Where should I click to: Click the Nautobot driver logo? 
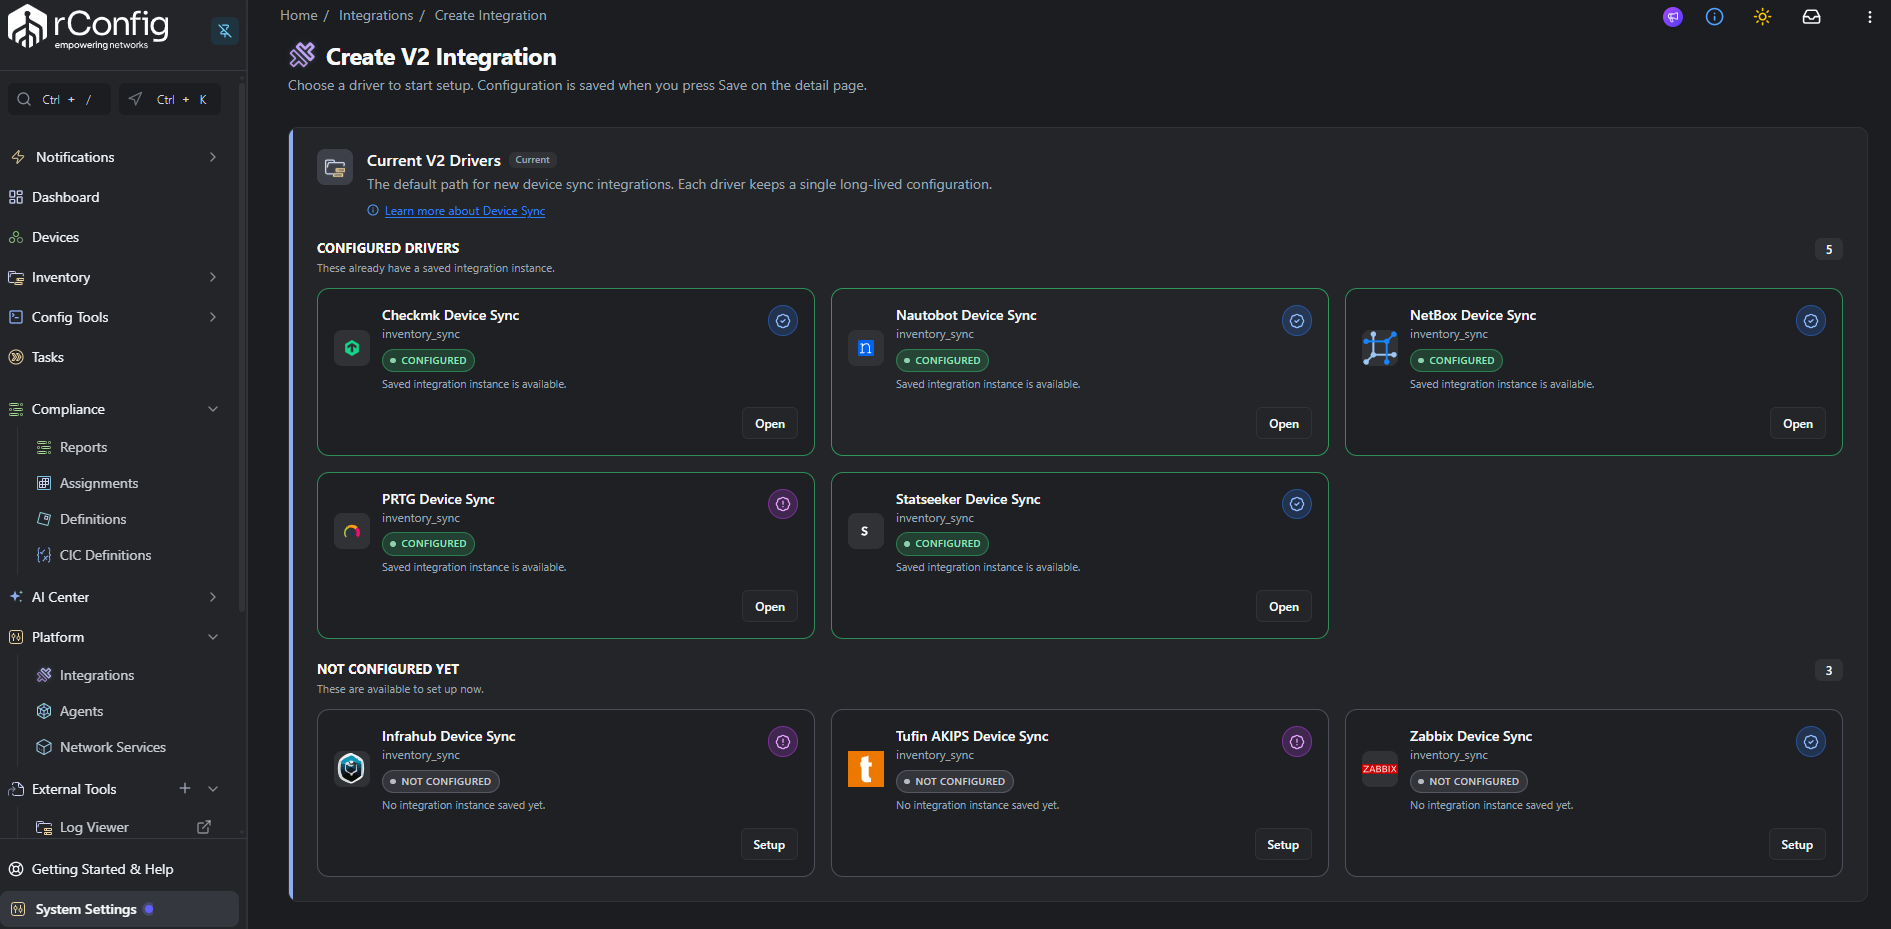click(x=866, y=348)
